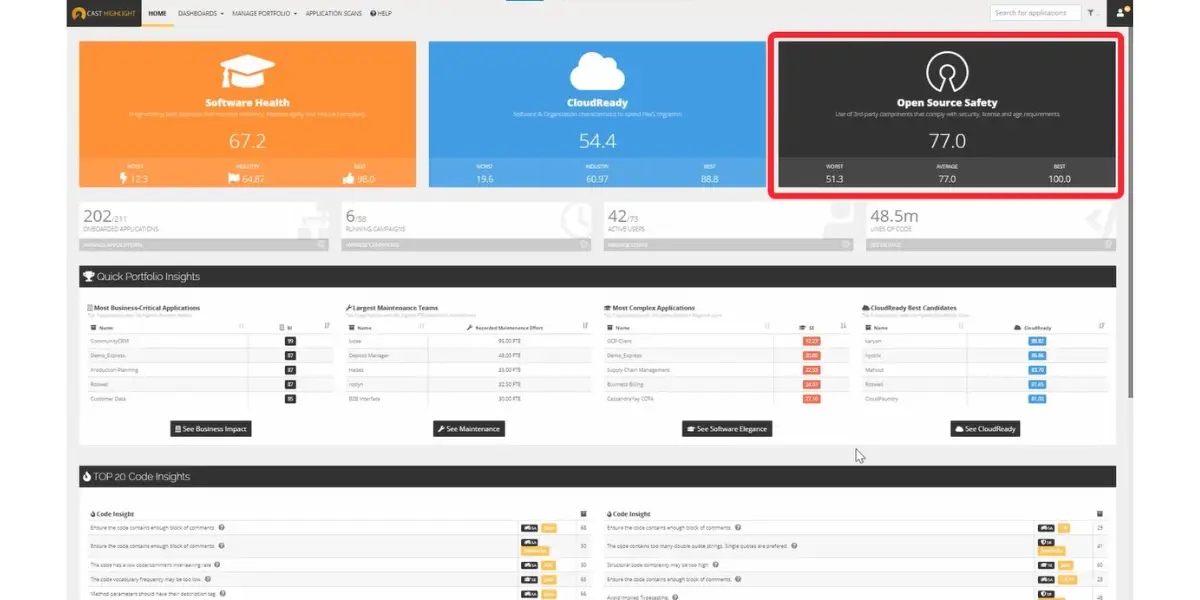Click the Software Health worst lightning icon
The height and width of the screenshot is (600, 1200).
(124, 179)
